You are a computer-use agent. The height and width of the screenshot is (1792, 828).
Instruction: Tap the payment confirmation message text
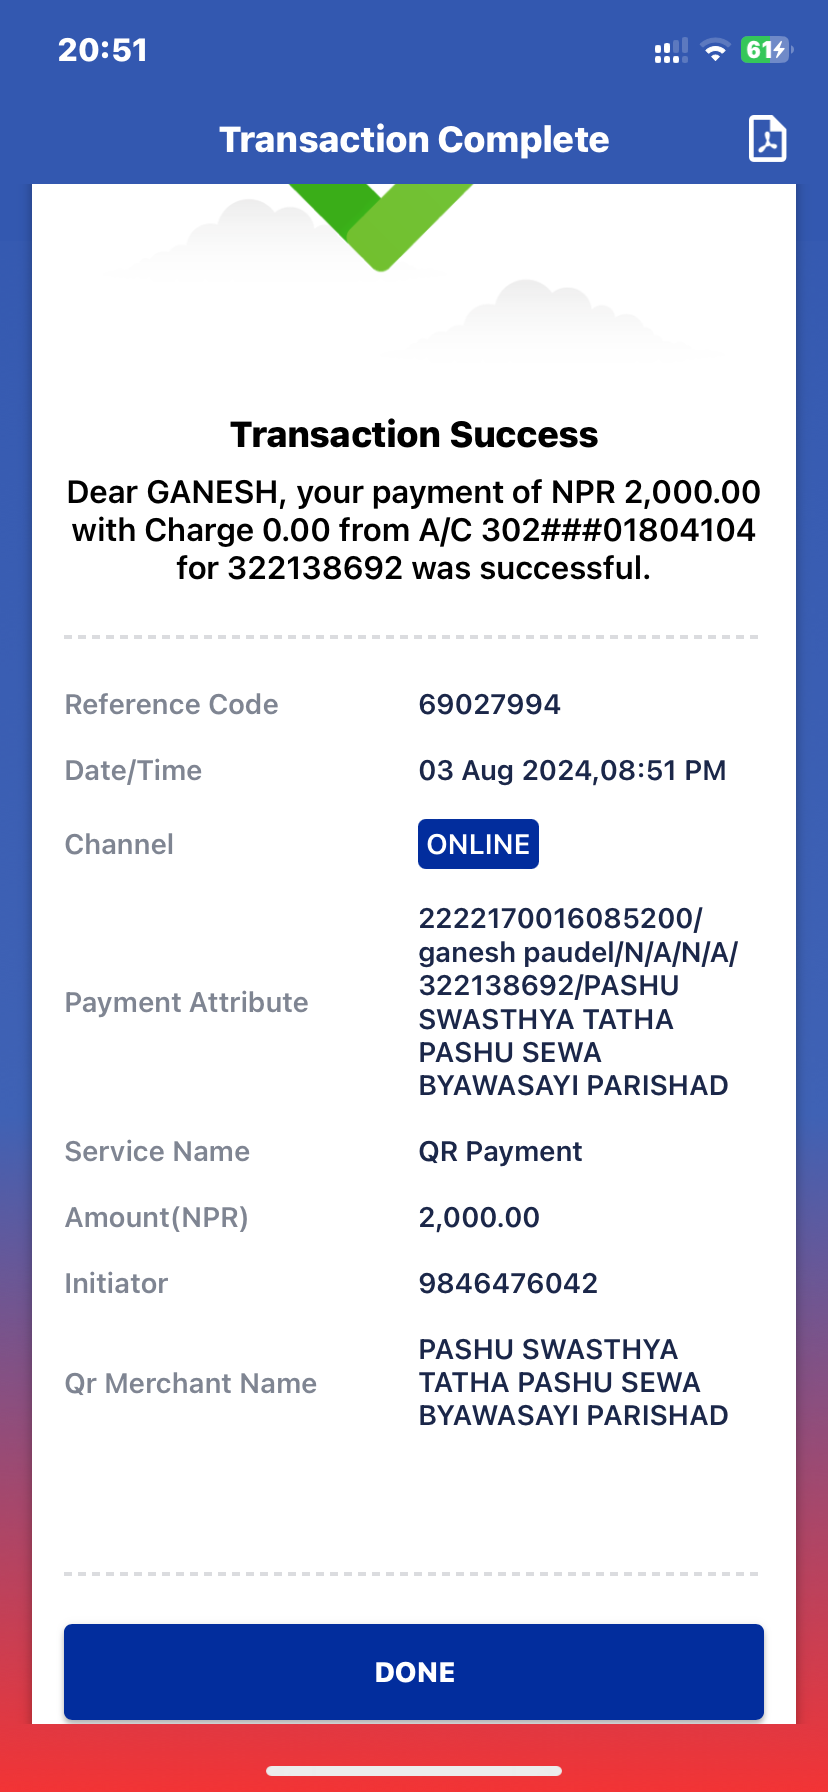pos(414,530)
